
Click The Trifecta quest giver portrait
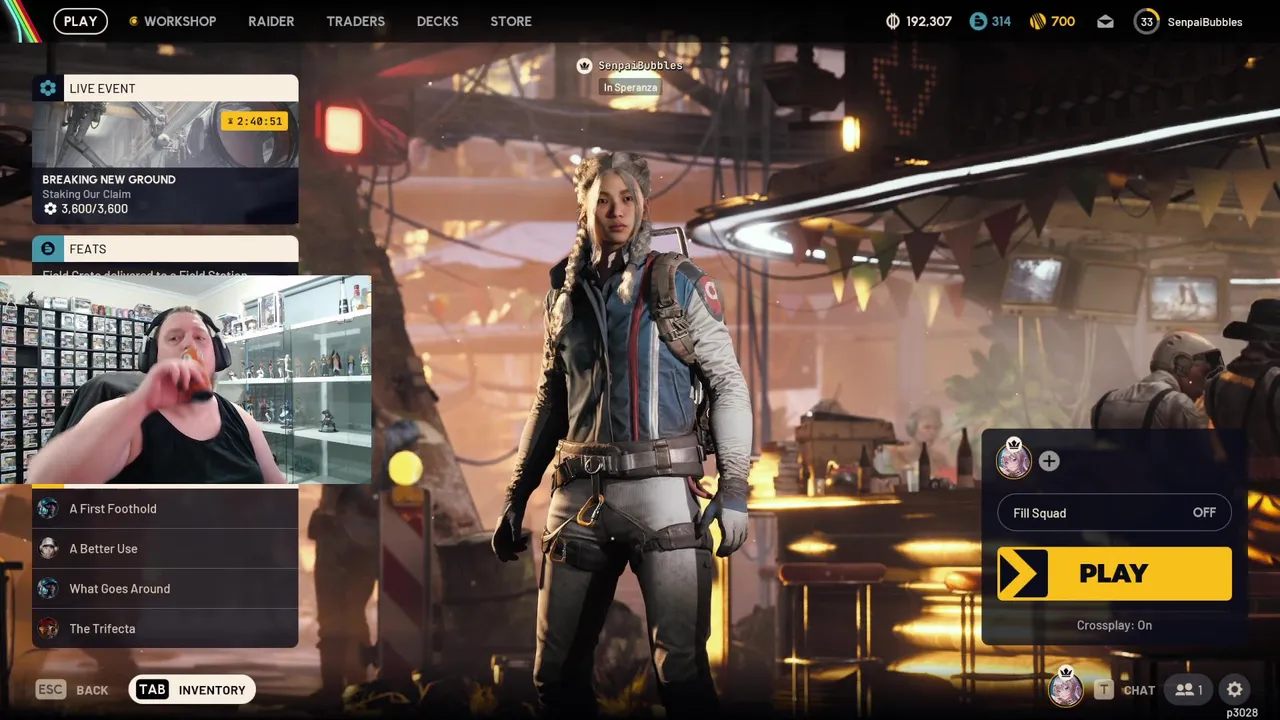click(48, 628)
